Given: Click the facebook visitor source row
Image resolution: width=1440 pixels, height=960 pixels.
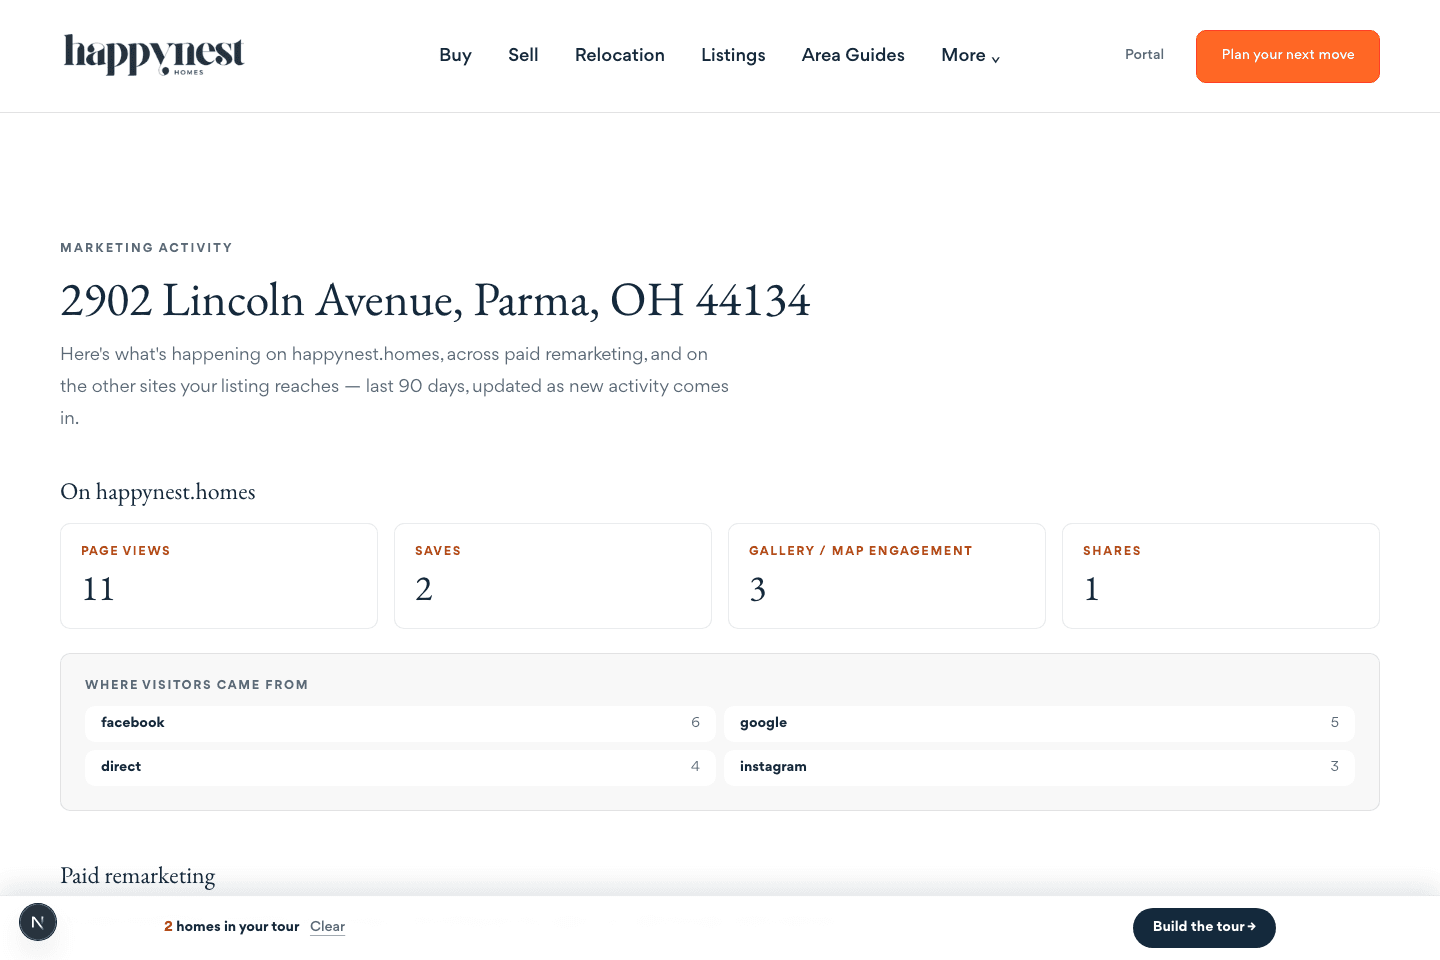Looking at the screenshot, I should pos(400,723).
